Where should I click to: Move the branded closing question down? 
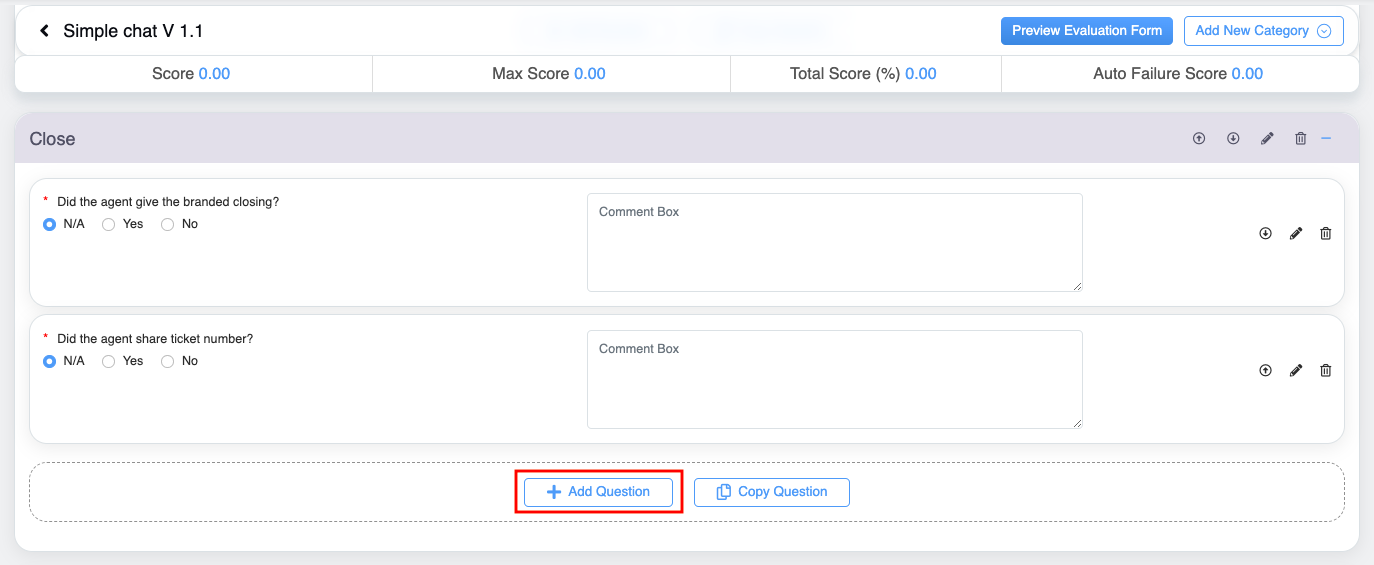point(1265,234)
